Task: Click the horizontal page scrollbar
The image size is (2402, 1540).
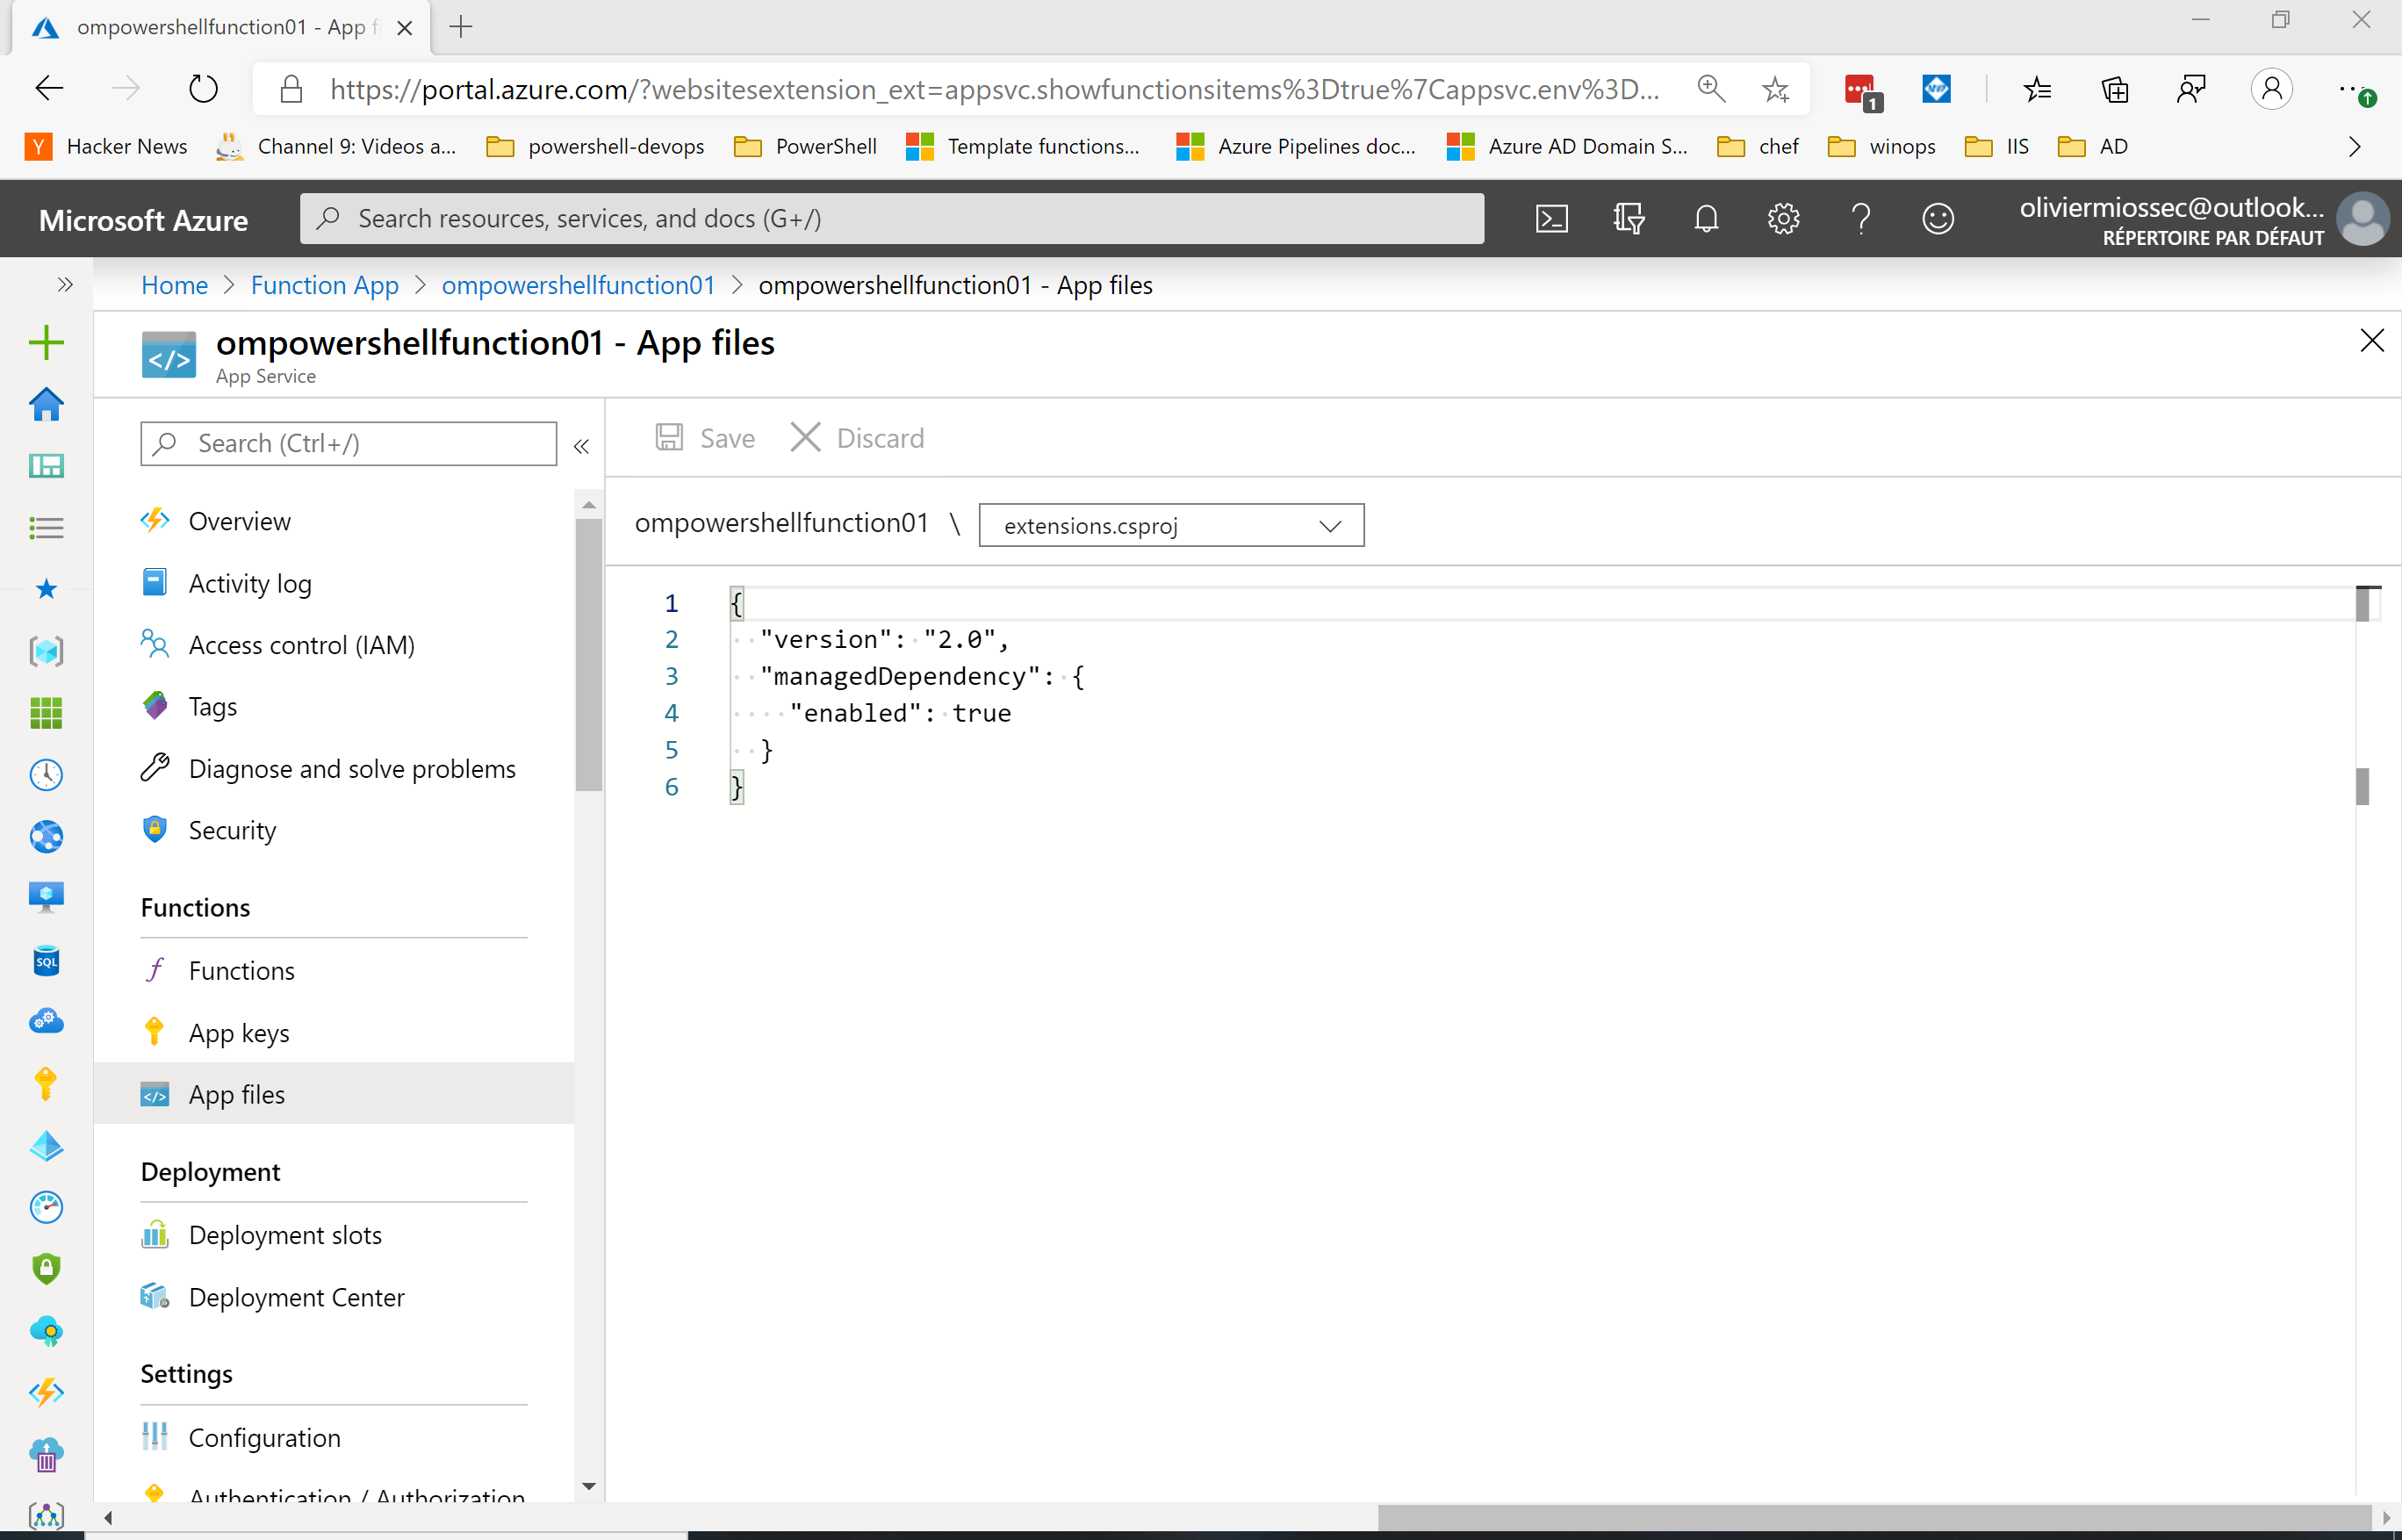Action: [x=1874, y=1517]
